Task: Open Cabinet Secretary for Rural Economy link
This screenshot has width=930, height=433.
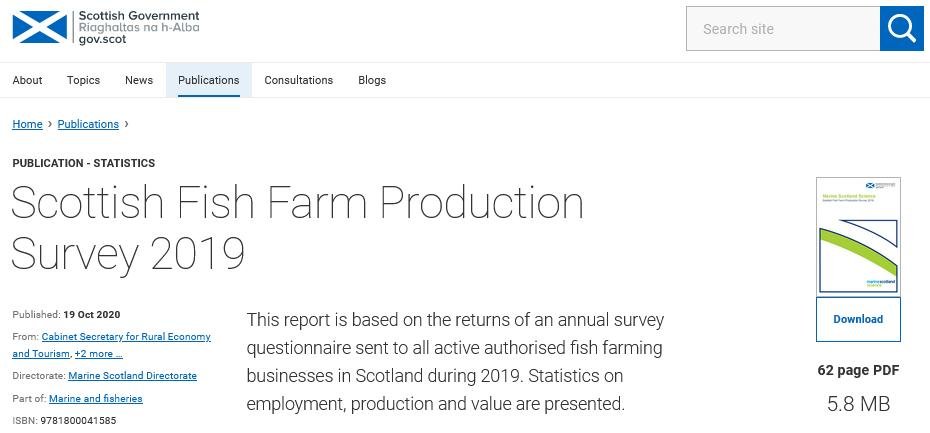Action: [x=126, y=337]
